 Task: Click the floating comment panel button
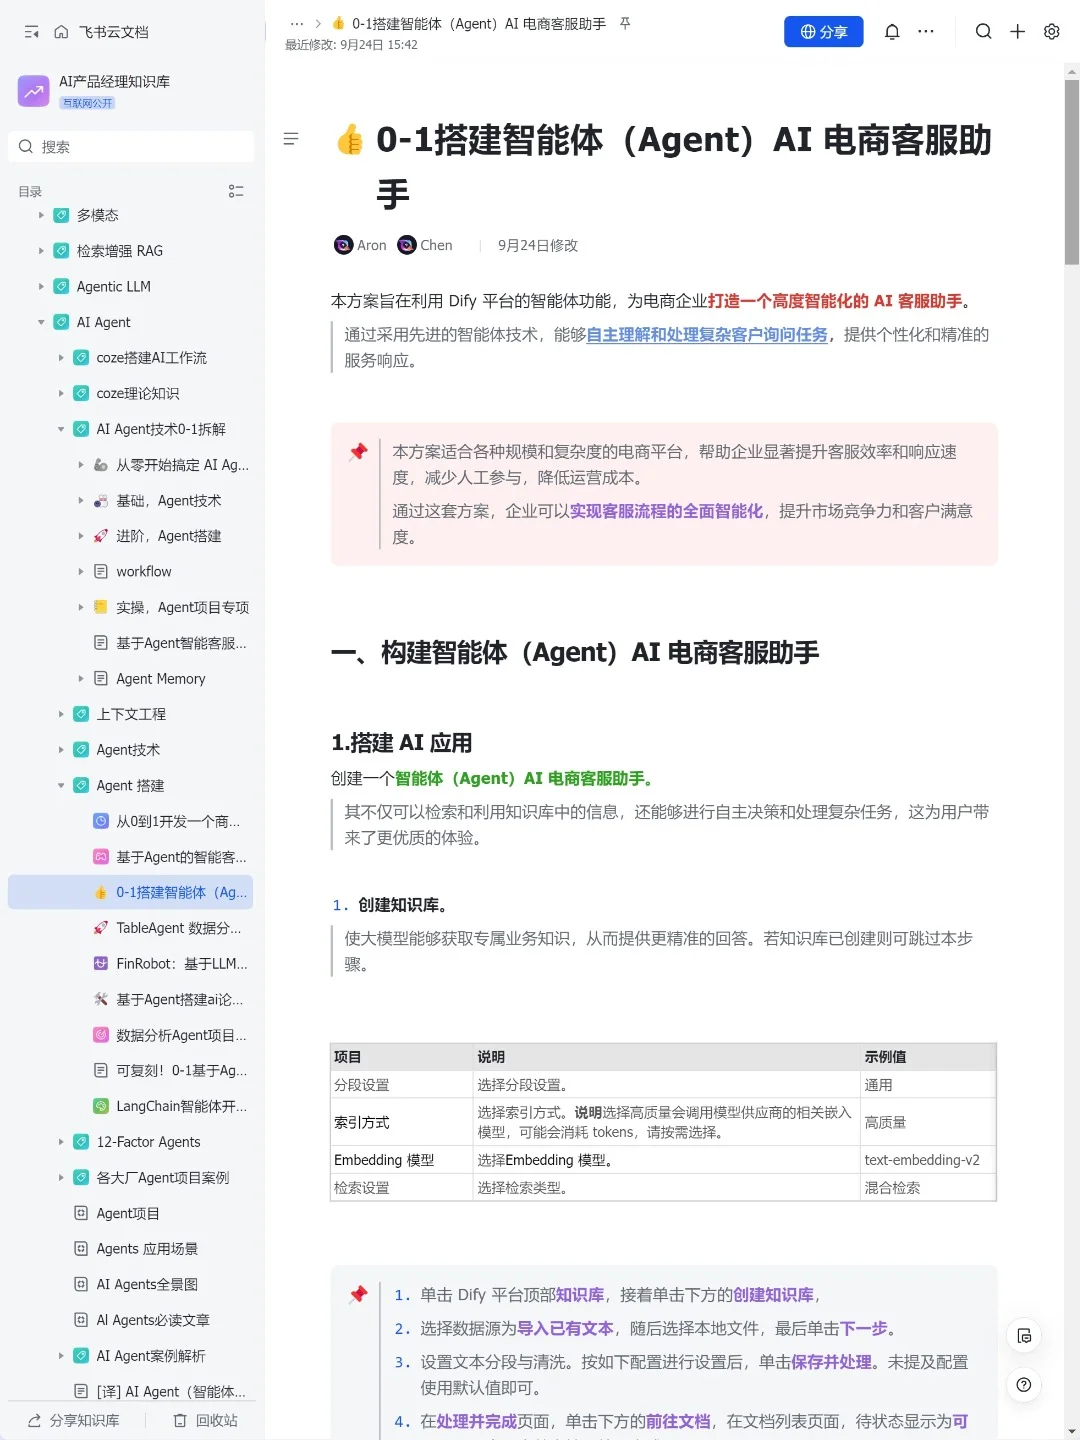[x=1024, y=1336]
